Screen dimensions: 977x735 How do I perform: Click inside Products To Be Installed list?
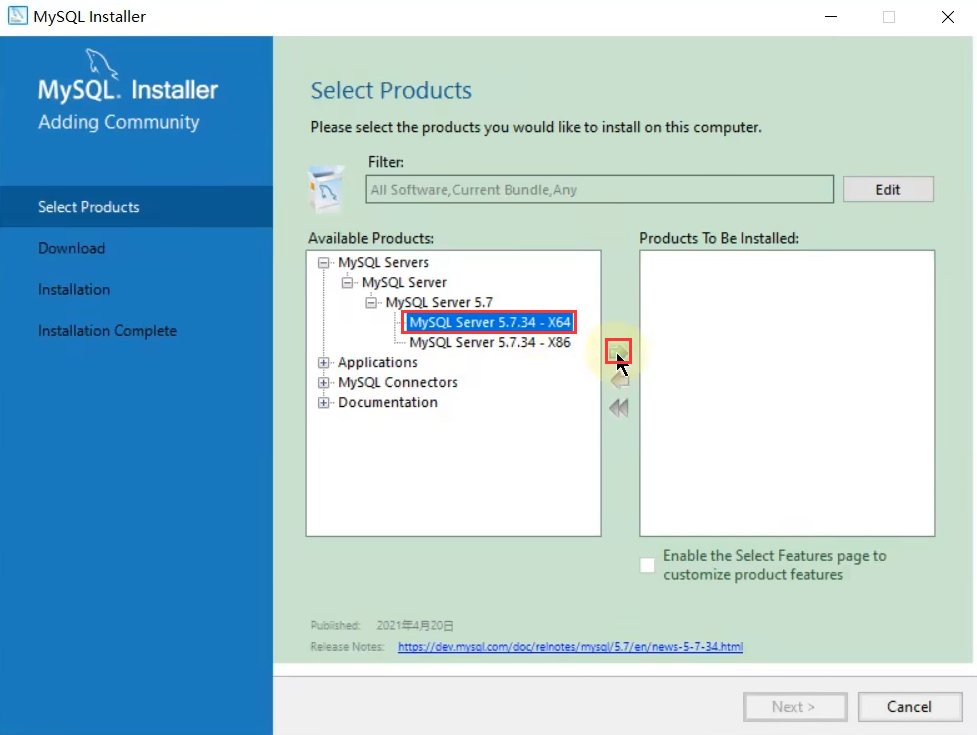(x=787, y=393)
